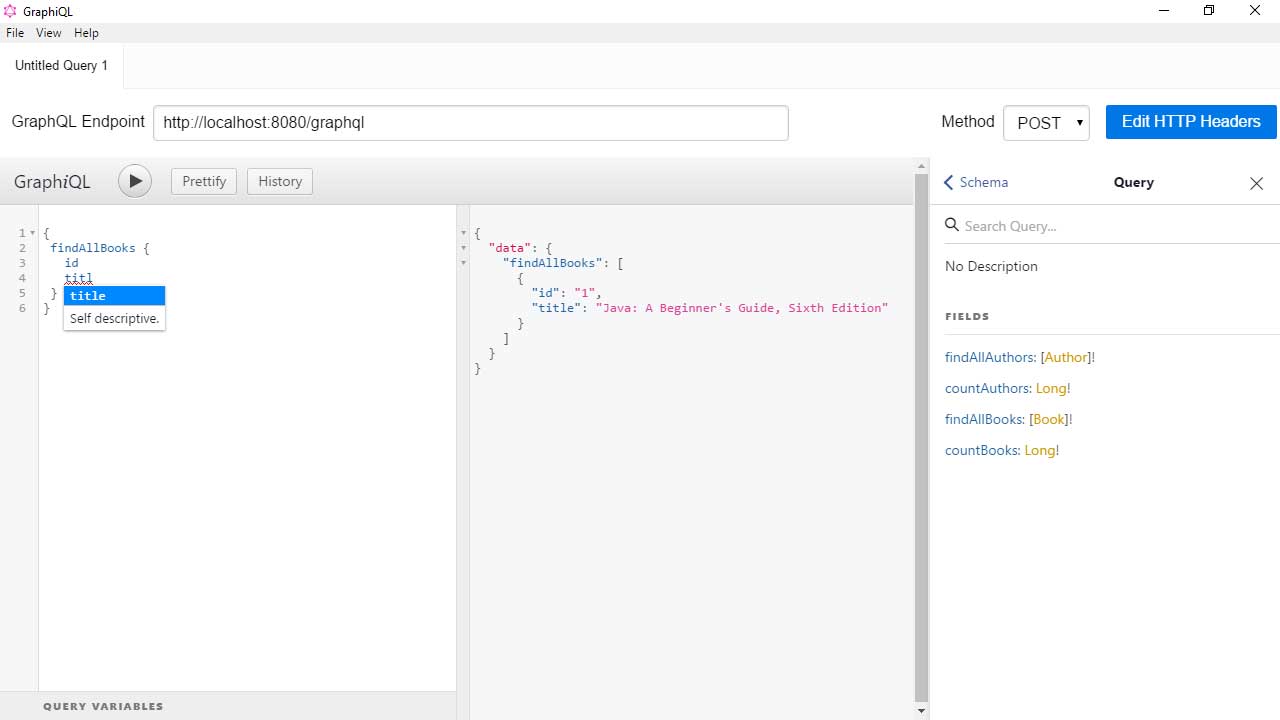Open the countAuthors field docs
1280x720 pixels.
[987, 388]
